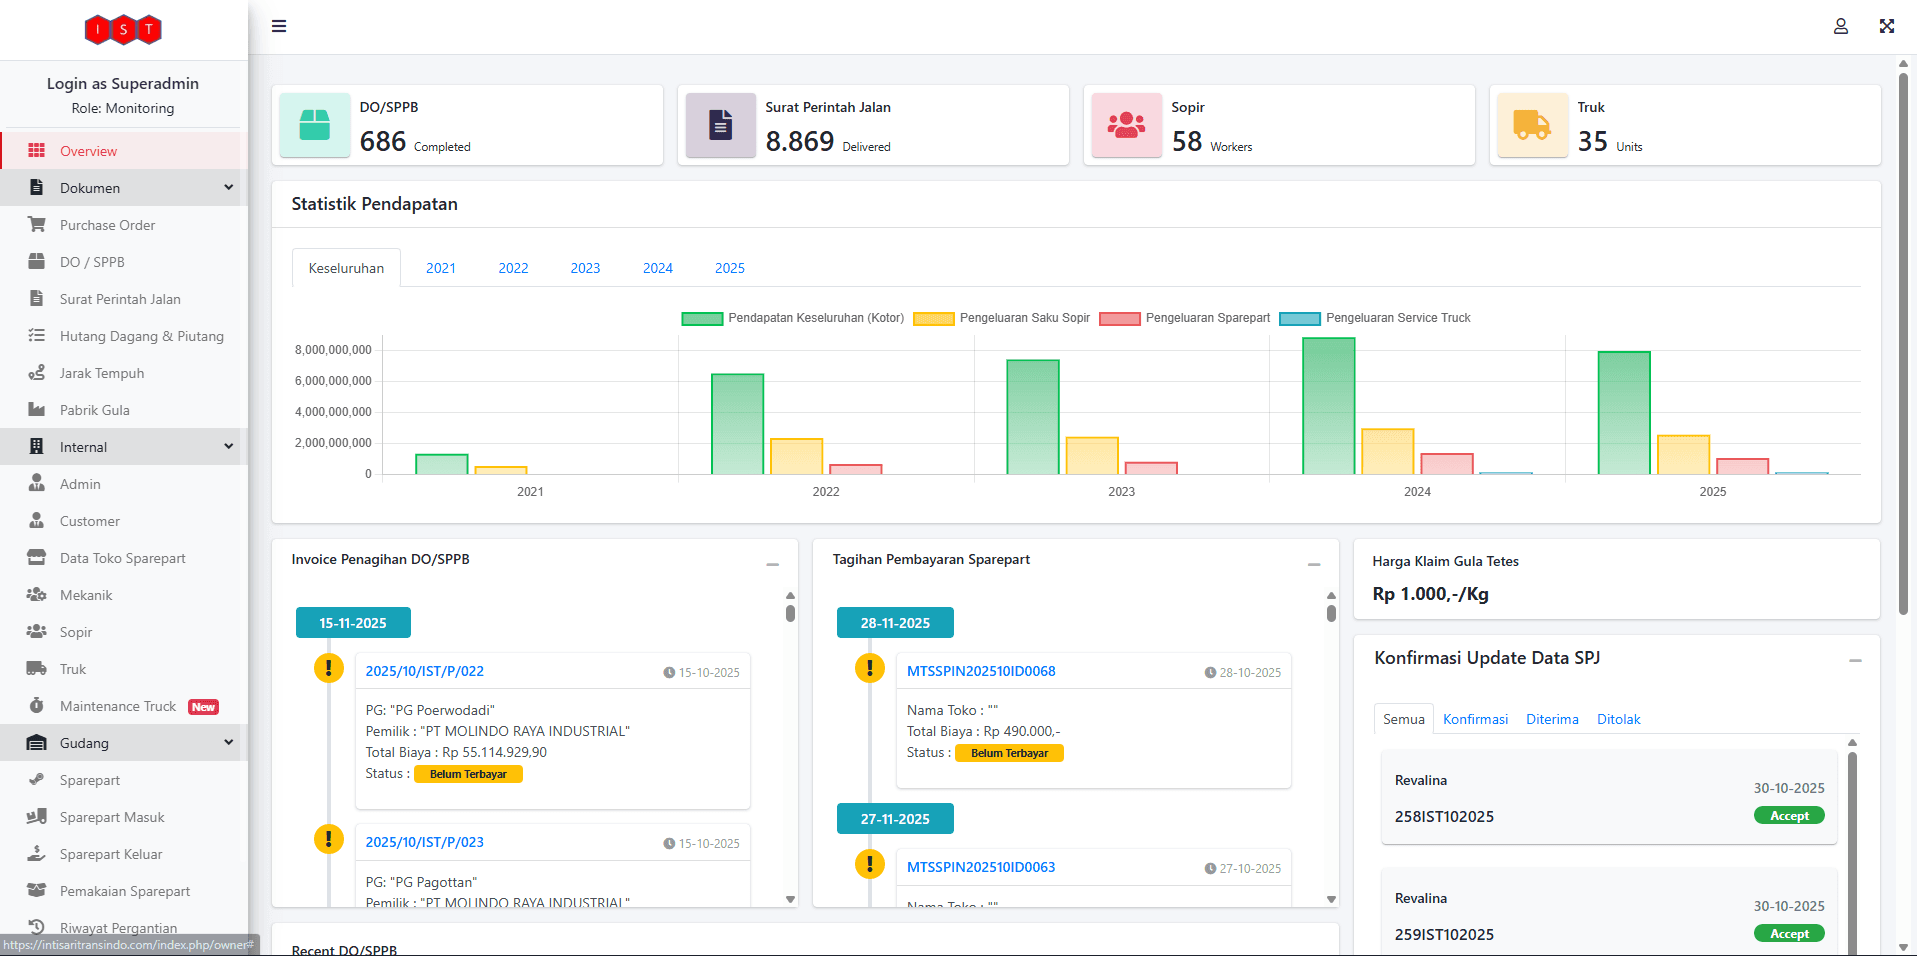Minimize the Tagihan Pembayaran Sparepart card
Image resolution: width=1917 pixels, height=956 pixels.
(x=1314, y=564)
